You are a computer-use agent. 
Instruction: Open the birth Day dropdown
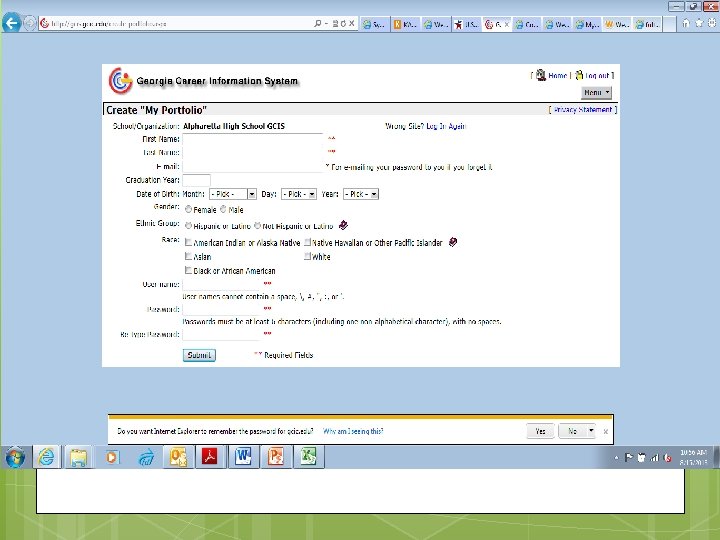tap(299, 194)
